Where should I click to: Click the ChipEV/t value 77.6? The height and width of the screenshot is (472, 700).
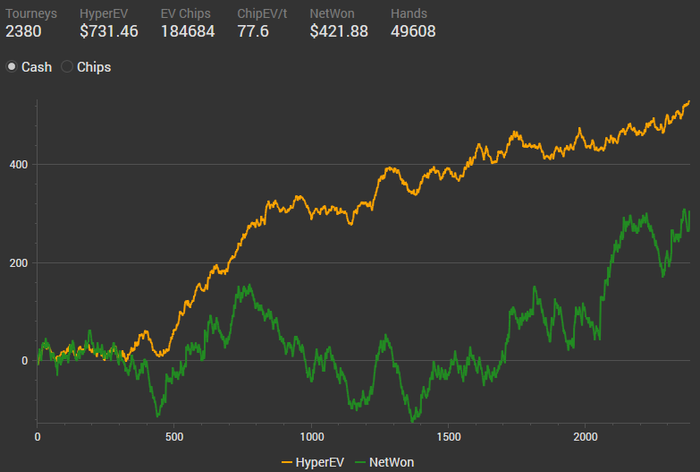pyautogui.click(x=253, y=31)
